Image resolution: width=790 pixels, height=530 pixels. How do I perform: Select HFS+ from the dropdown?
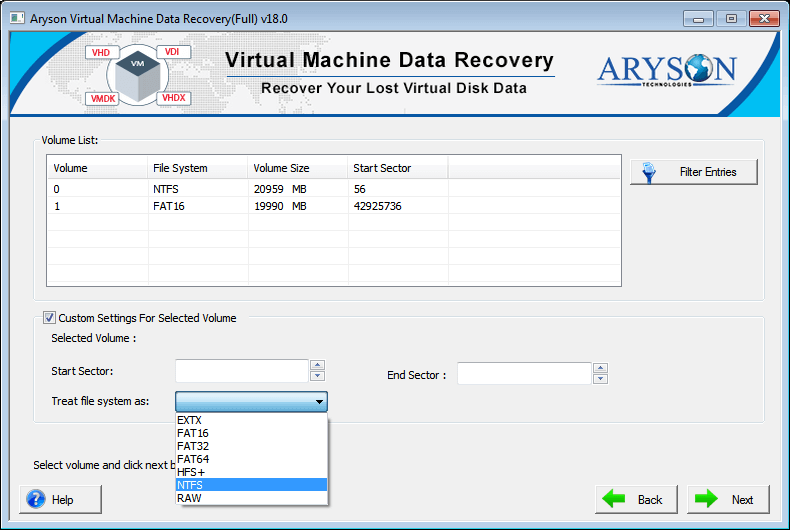tap(251, 472)
